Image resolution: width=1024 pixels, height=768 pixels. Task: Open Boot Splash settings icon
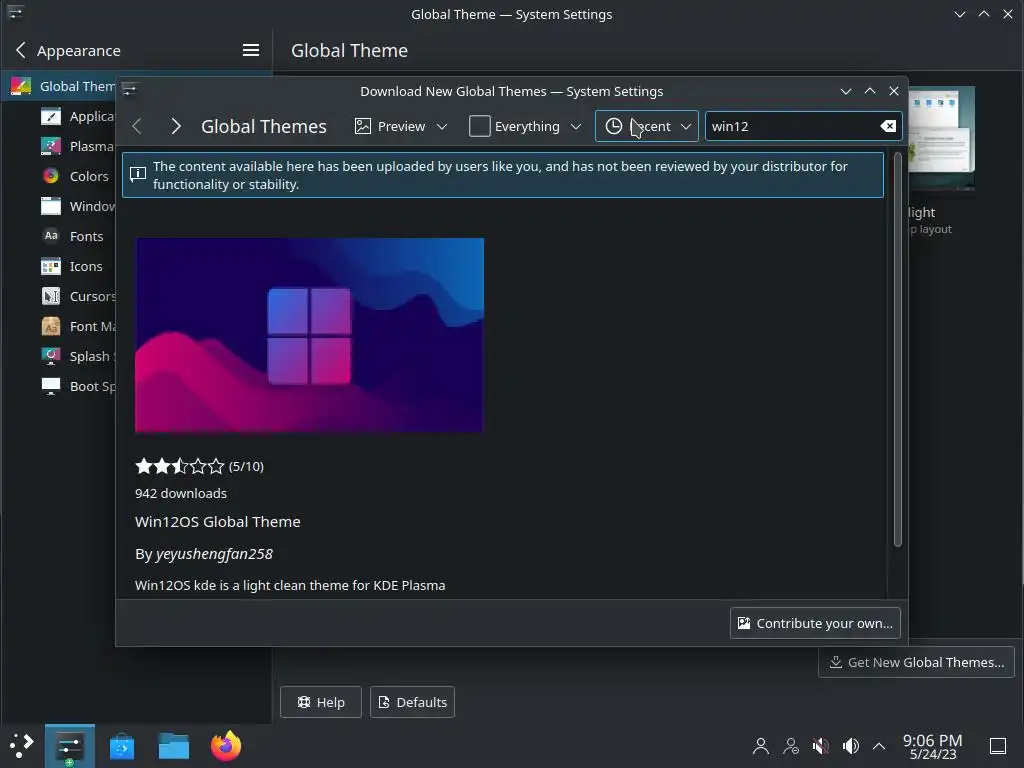point(51,387)
